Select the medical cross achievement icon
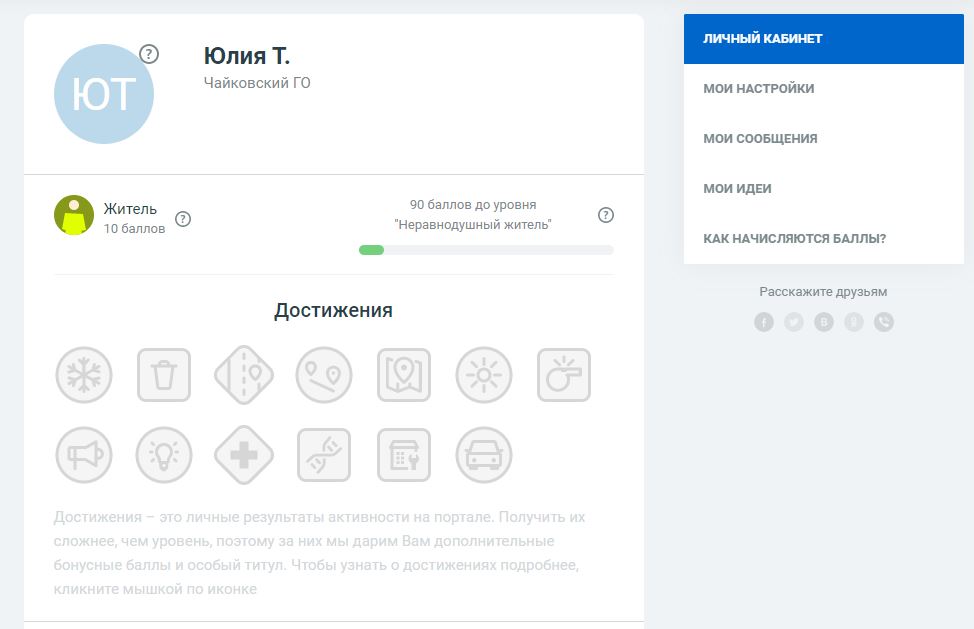The height and width of the screenshot is (629, 974). [x=244, y=455]
